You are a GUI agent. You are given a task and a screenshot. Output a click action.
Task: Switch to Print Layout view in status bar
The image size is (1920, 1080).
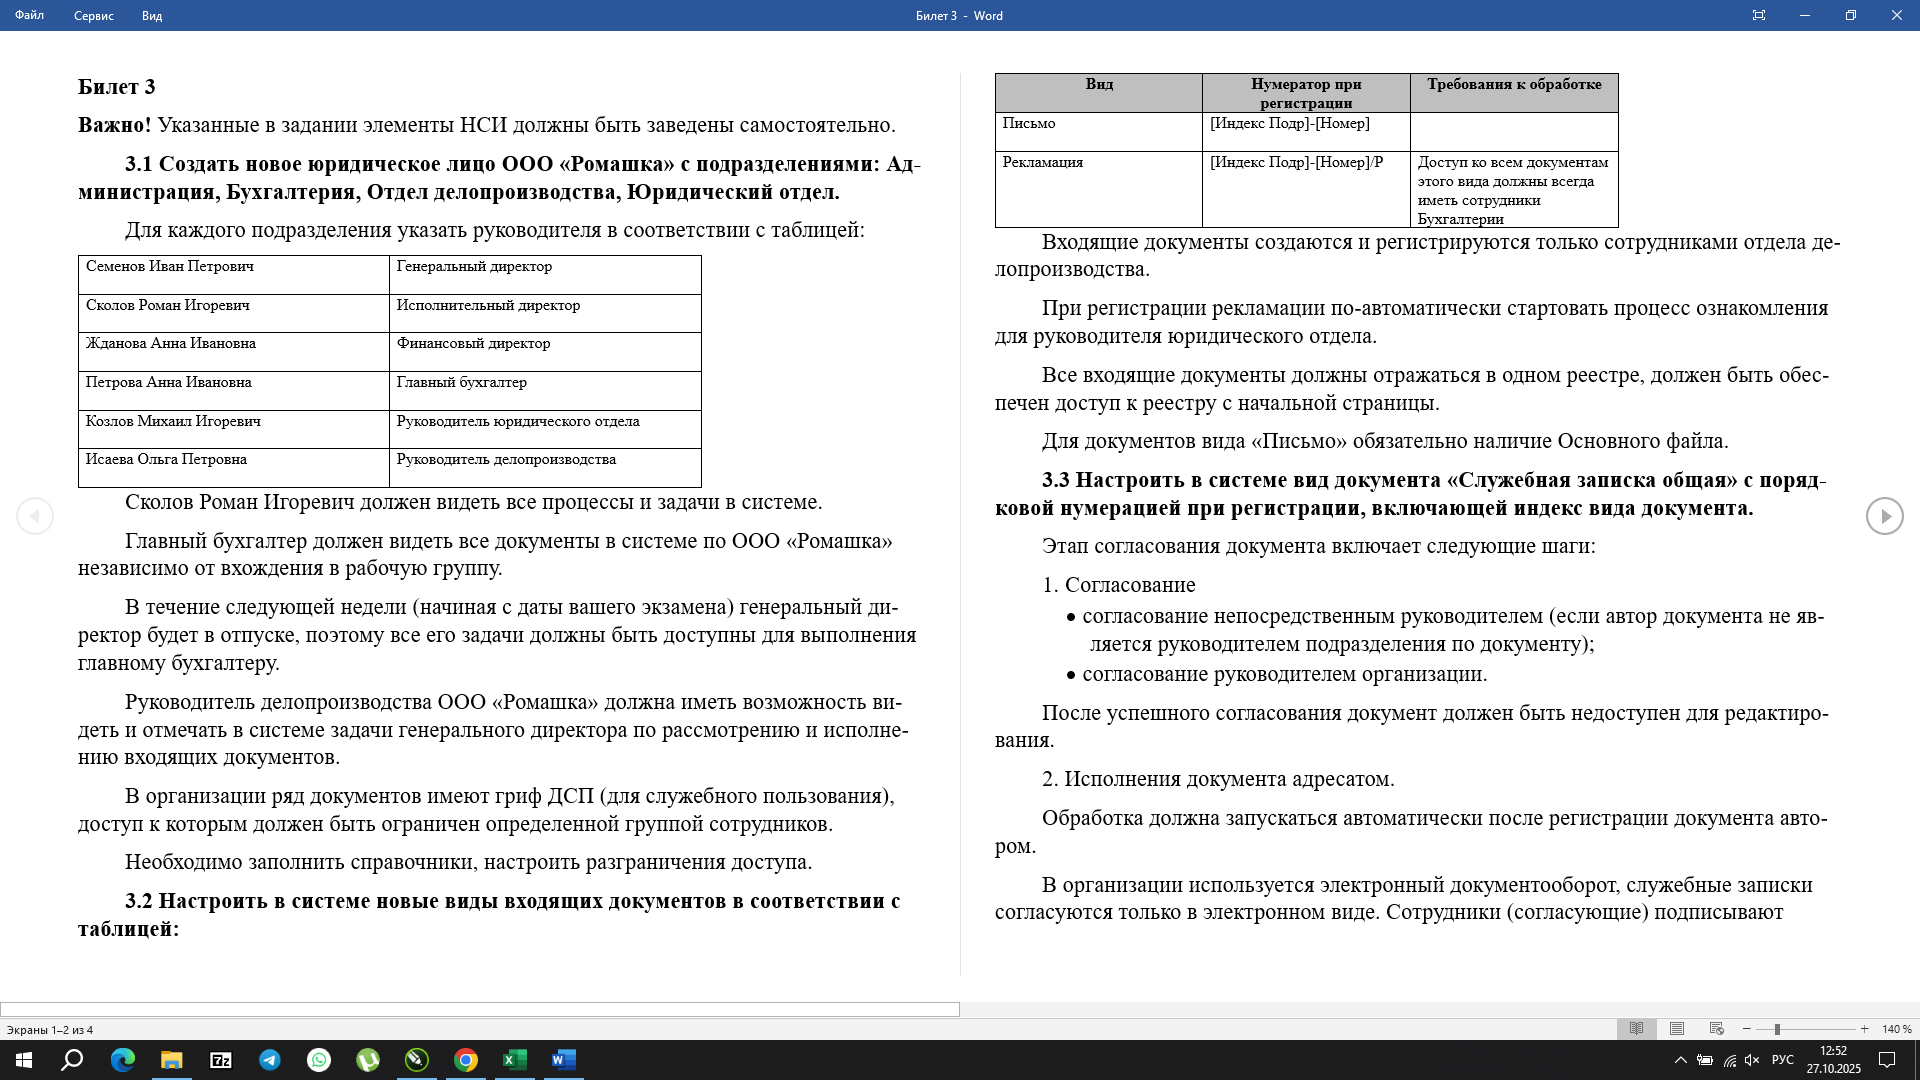click(x=1676, y=1028)
